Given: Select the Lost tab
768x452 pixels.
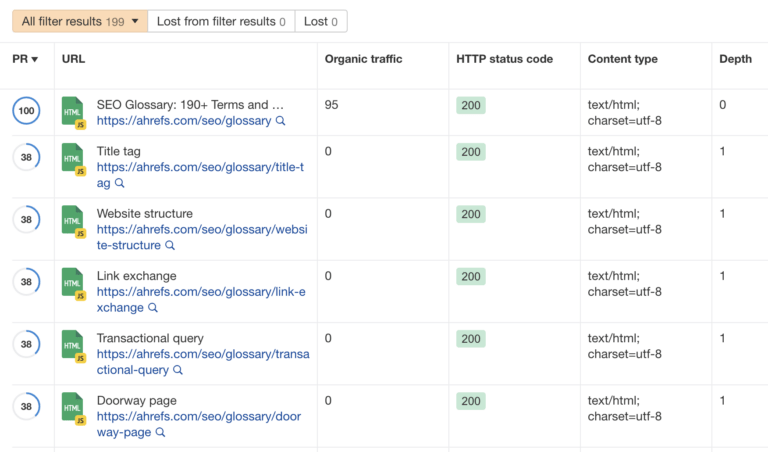Looking at the screenshot, I should tap(321, 21).
